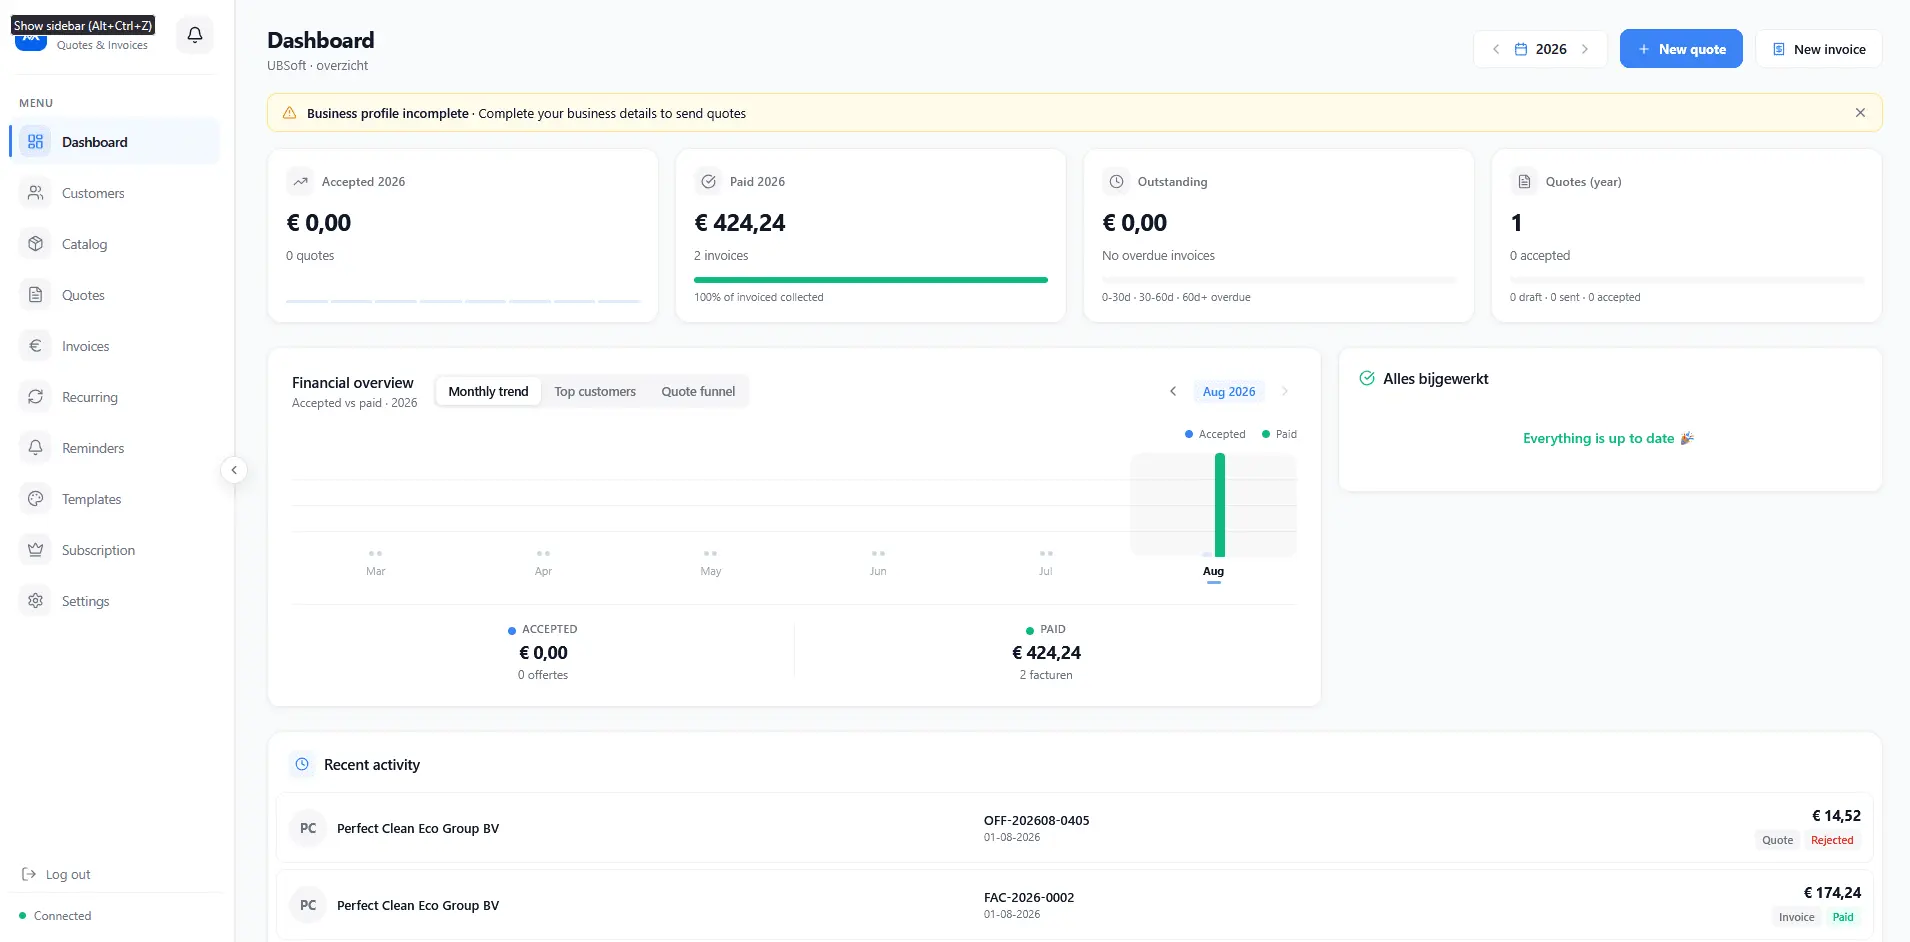Go to next year after 2026
The width and height of the screenshot is (1910, 942).
[1585, 49]
